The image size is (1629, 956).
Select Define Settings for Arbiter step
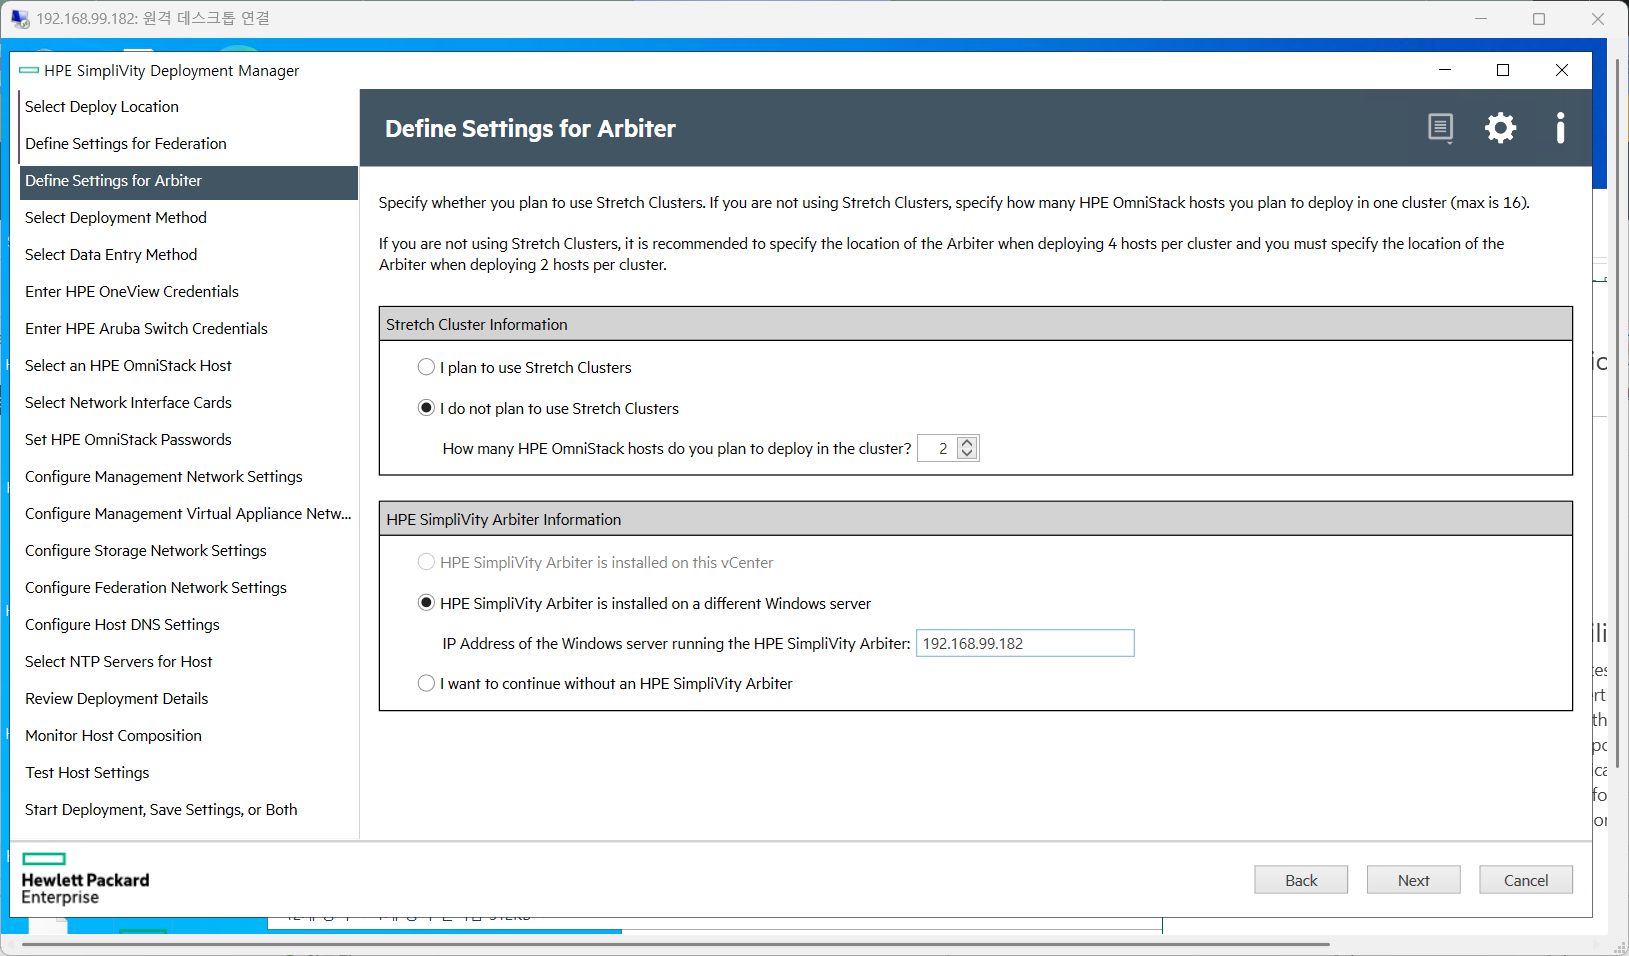(188, 180)
